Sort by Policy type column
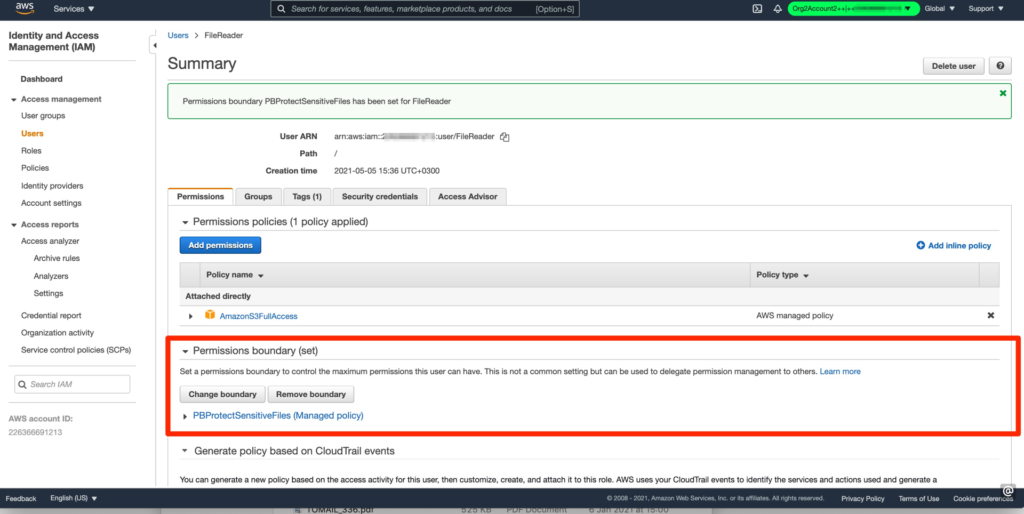This screenshot has width=1024, height=514. (x=782, y=275)
